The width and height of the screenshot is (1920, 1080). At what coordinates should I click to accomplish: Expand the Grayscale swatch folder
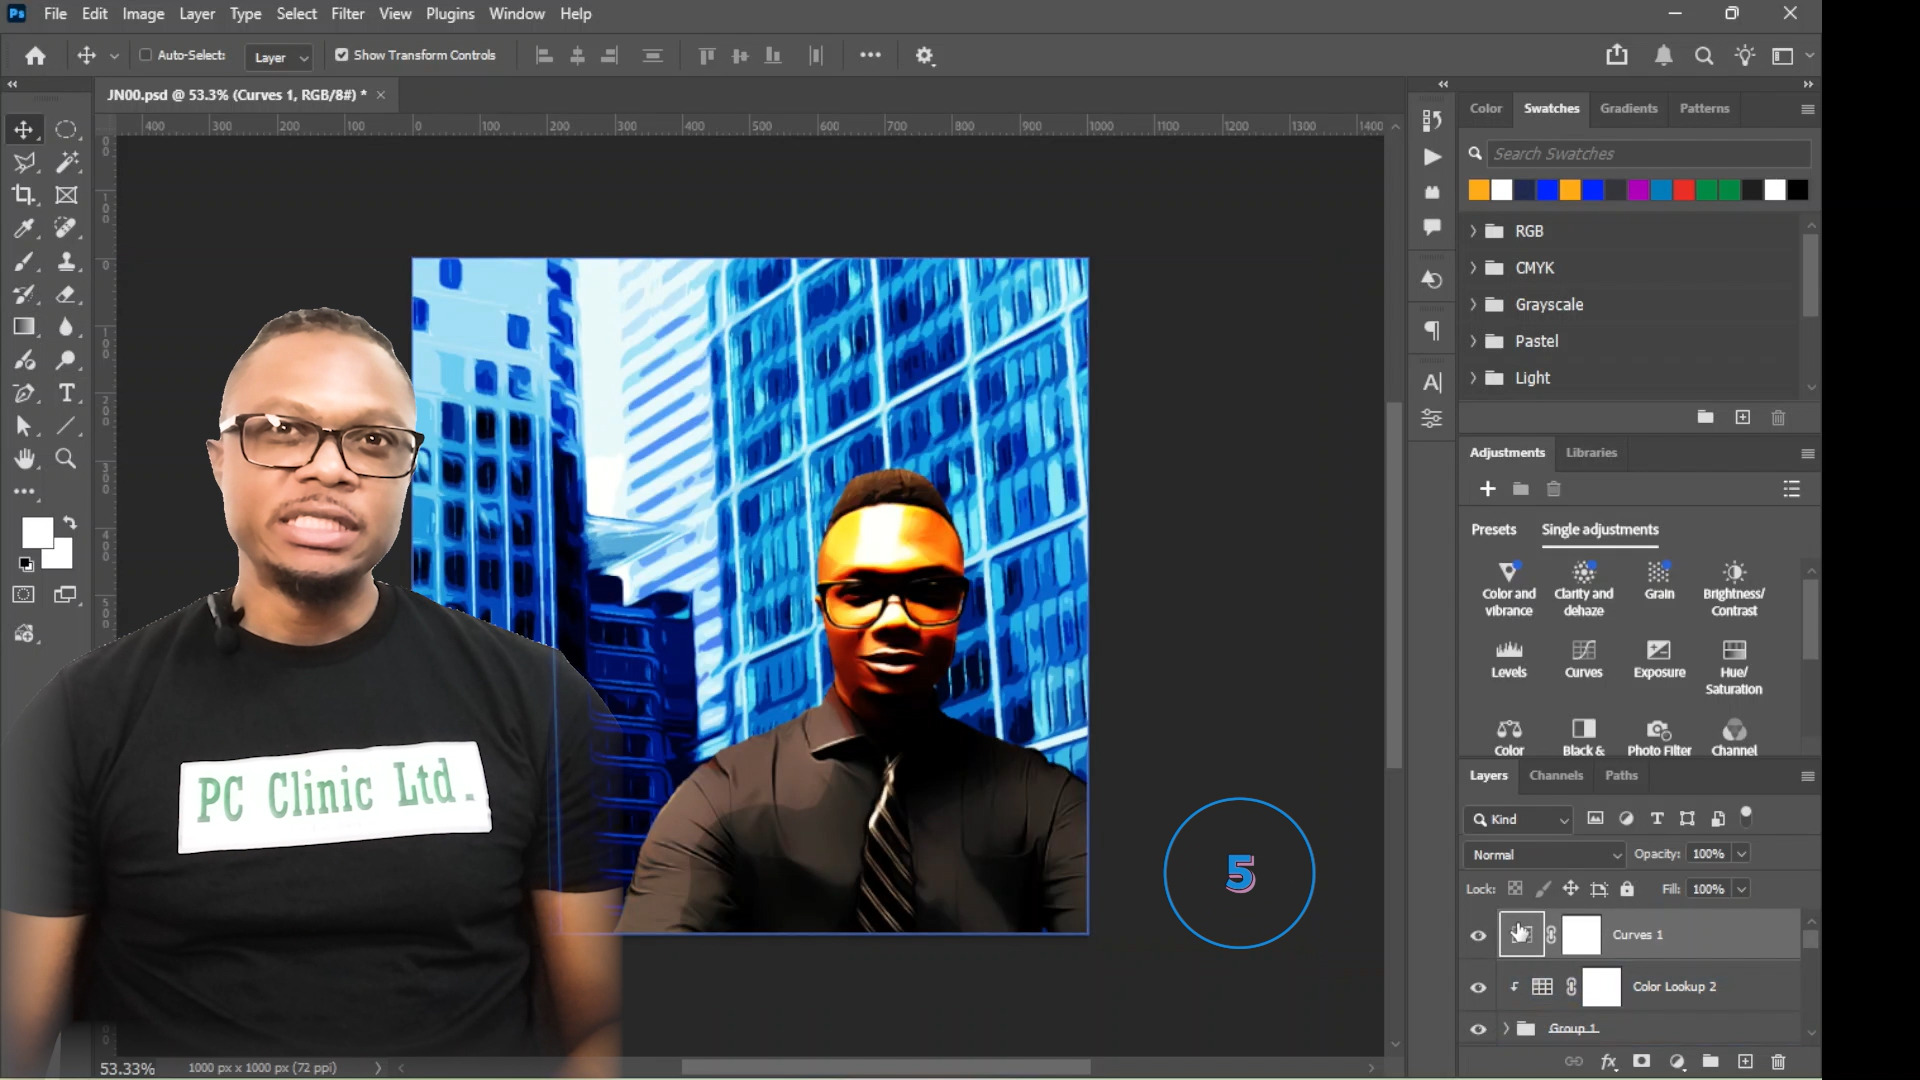pyautogui.click(x=1473, y=305)
